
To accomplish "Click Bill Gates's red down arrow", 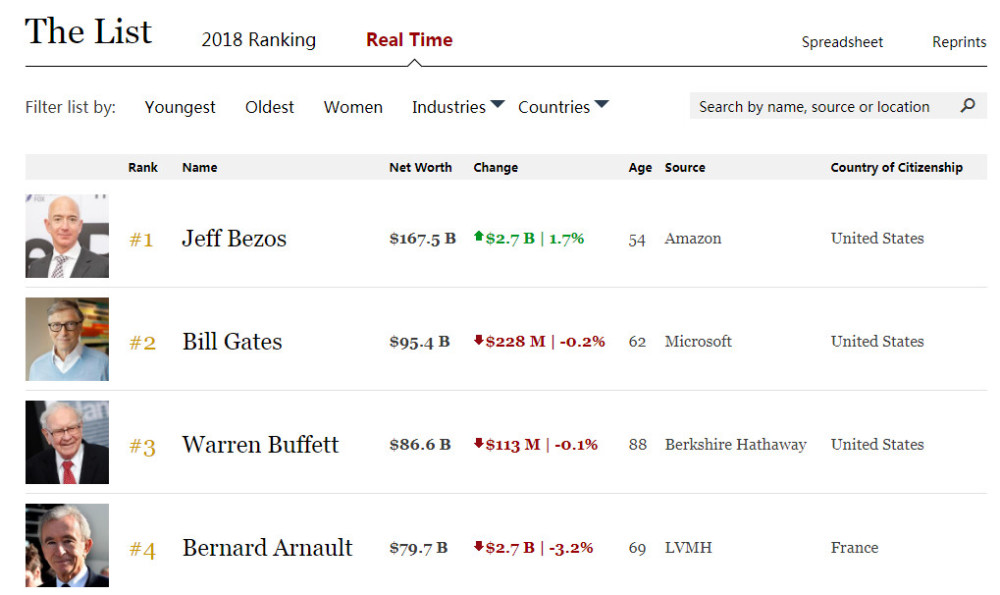I will pos(479,341).
